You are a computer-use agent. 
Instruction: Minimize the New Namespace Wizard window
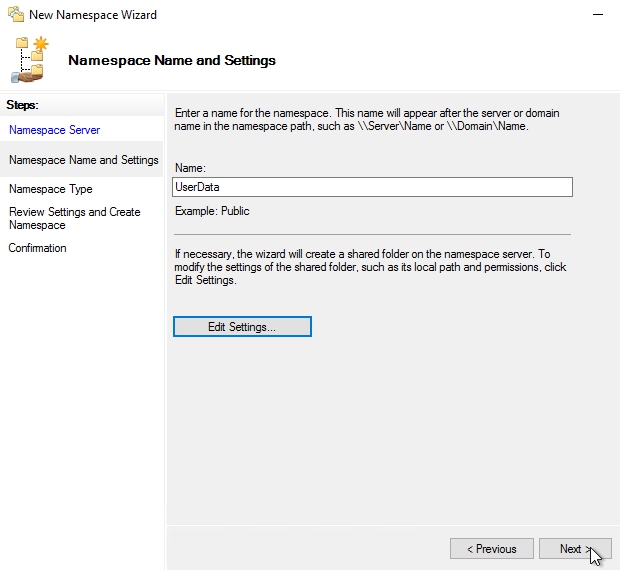point(597,15)
